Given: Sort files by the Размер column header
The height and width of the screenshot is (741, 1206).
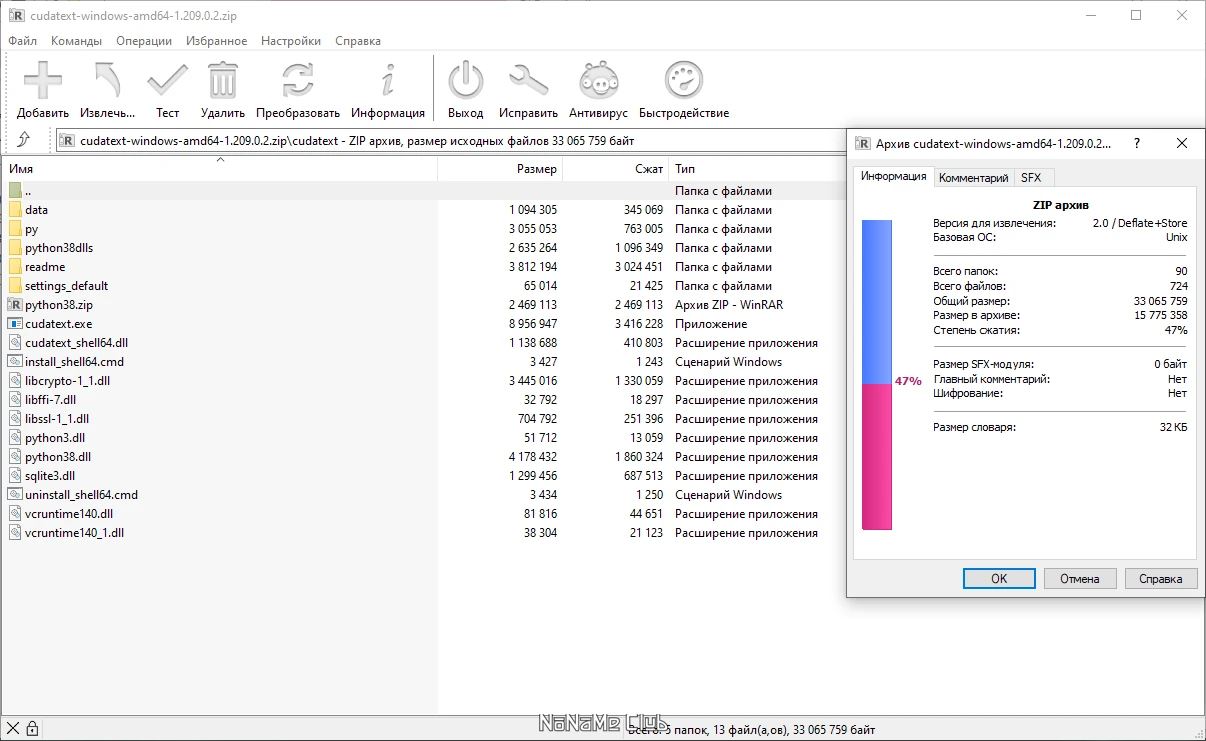Looking at the screenshot, I should [x=536, y=169].
